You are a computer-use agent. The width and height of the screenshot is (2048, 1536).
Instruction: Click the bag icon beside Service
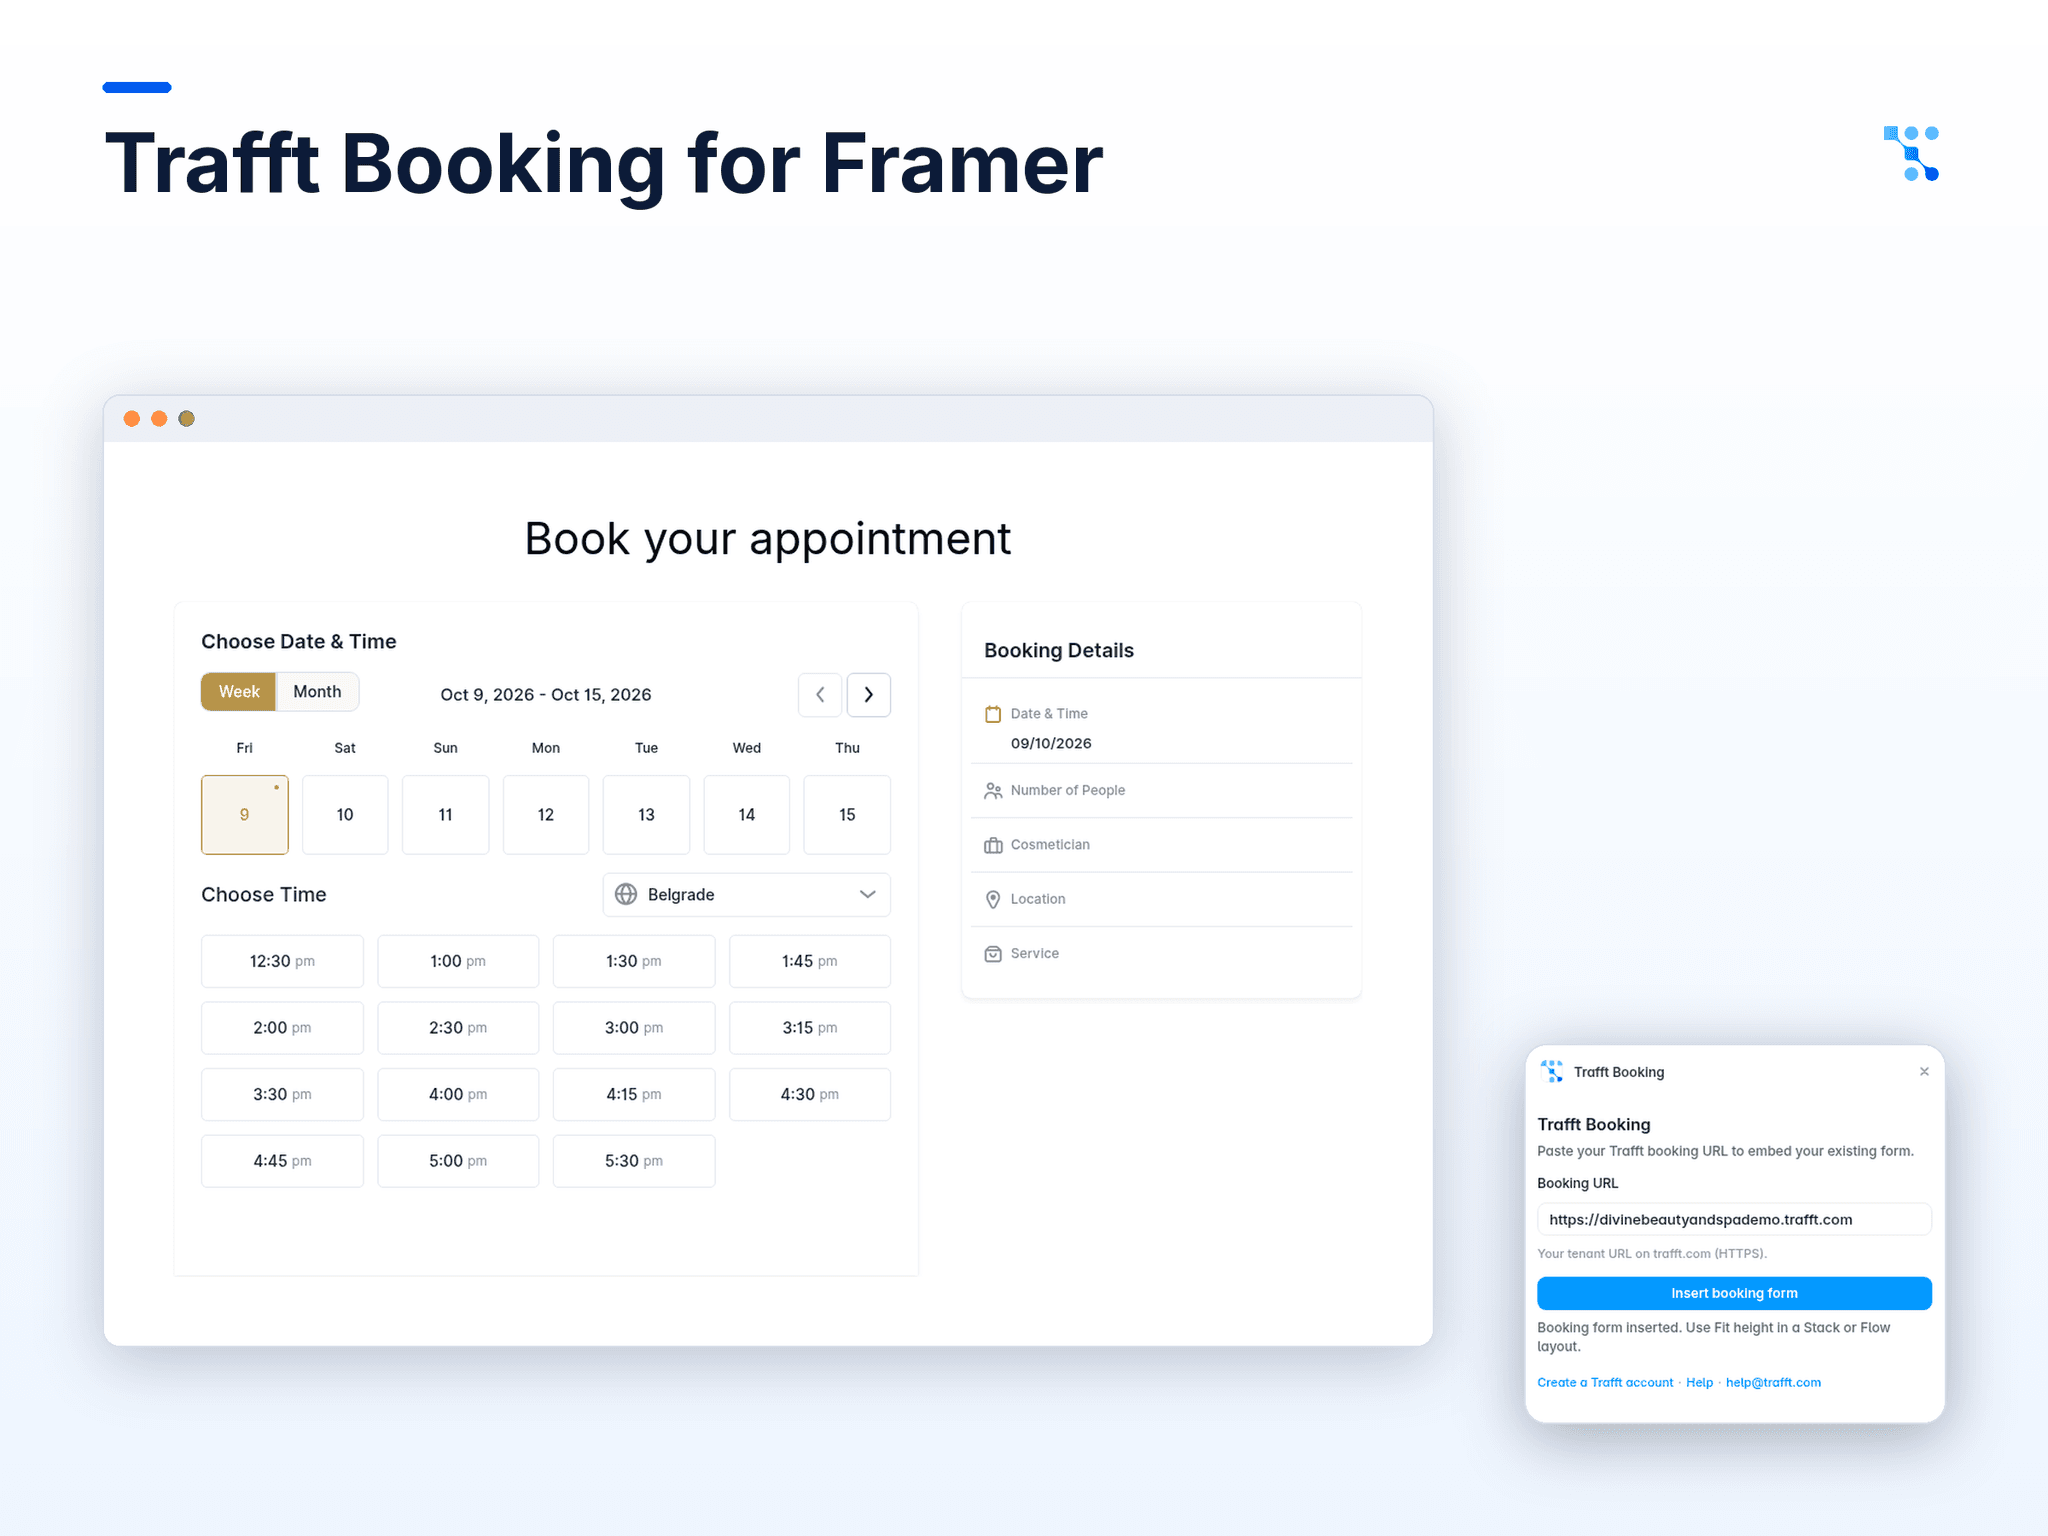(993, 954)
